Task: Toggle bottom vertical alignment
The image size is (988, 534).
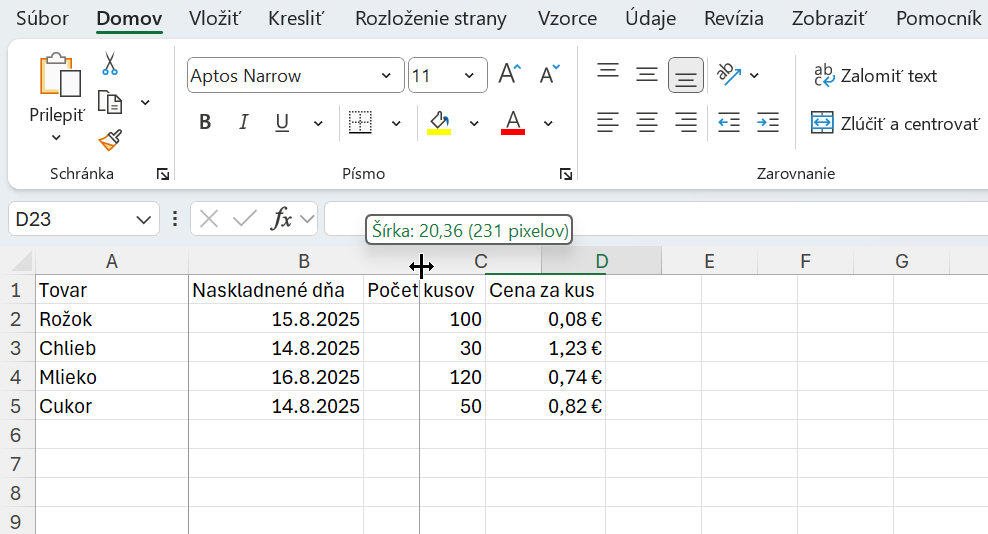Action: tap(686, 75)
